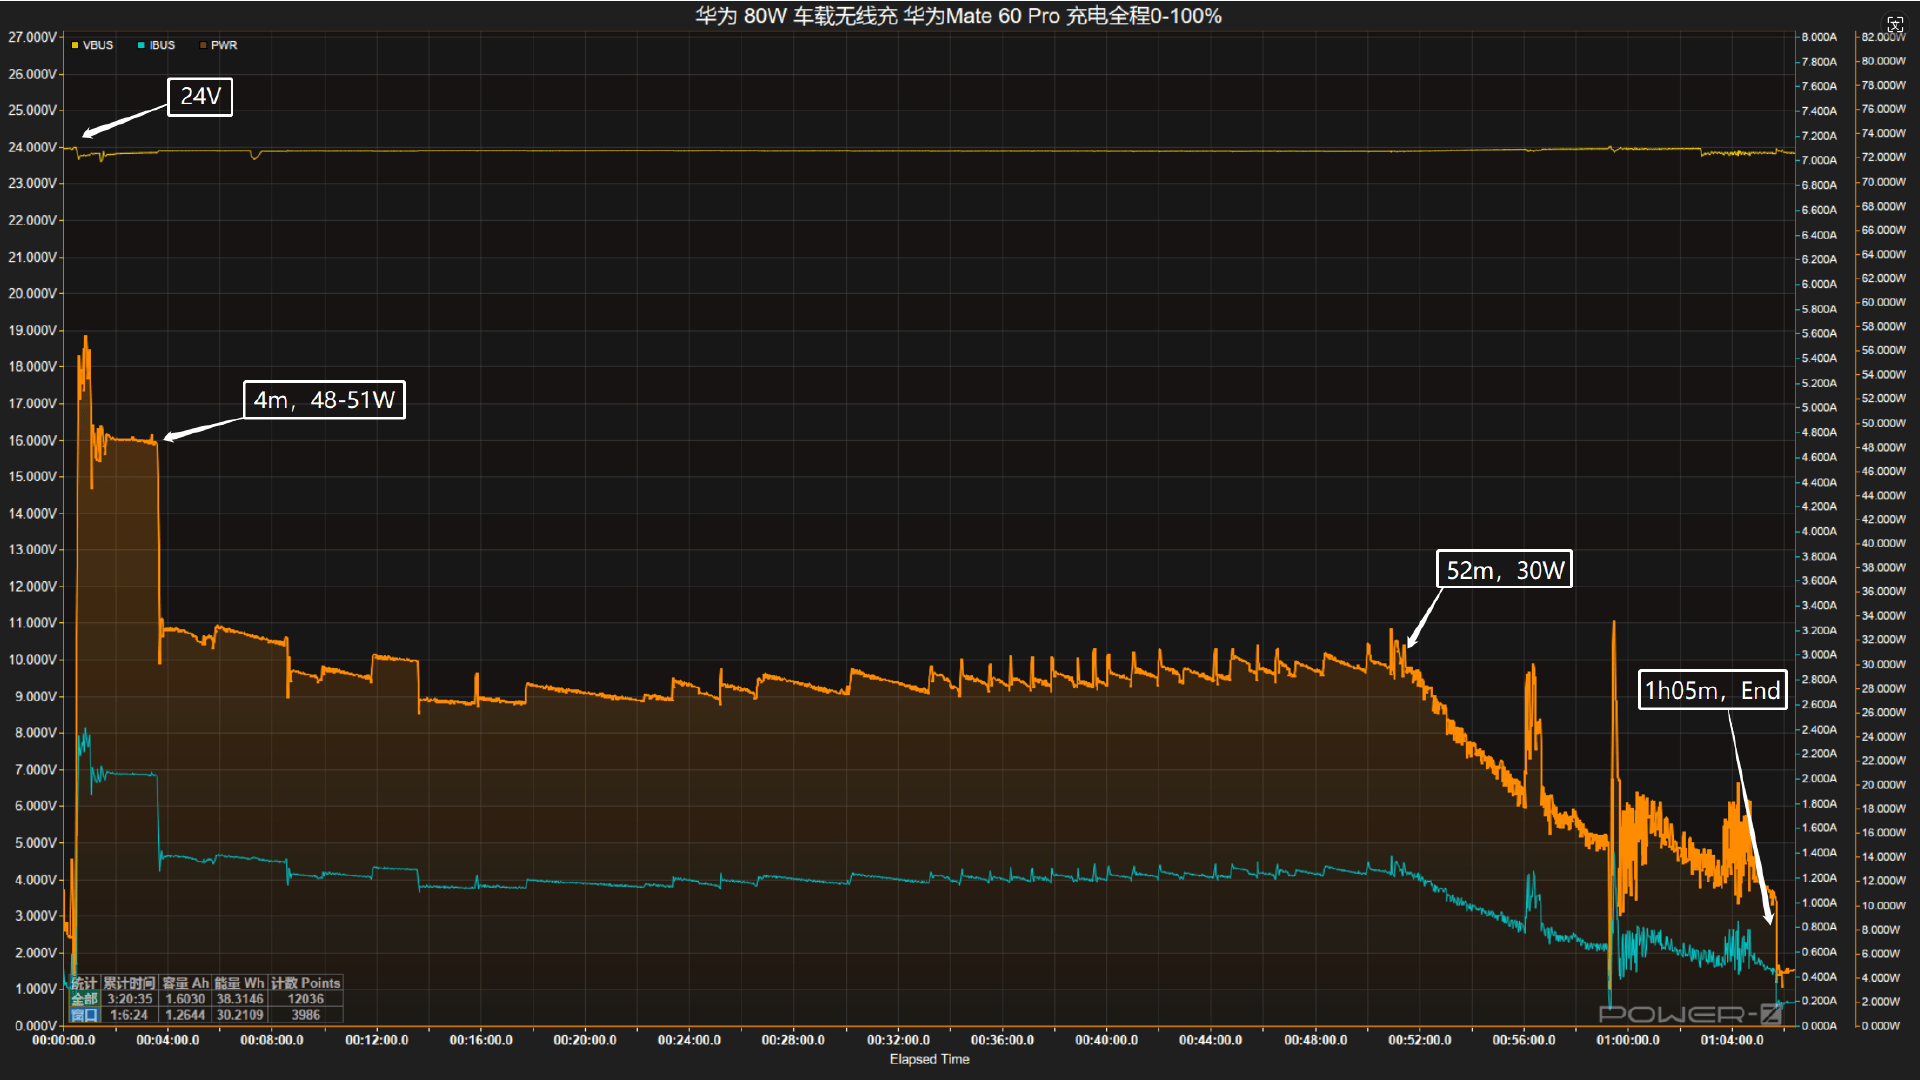The width and height of the screenshot is (1920, 1080).
Task: Click the 00:32:00.0 time axis tick
Action: tap(898, 1040)
